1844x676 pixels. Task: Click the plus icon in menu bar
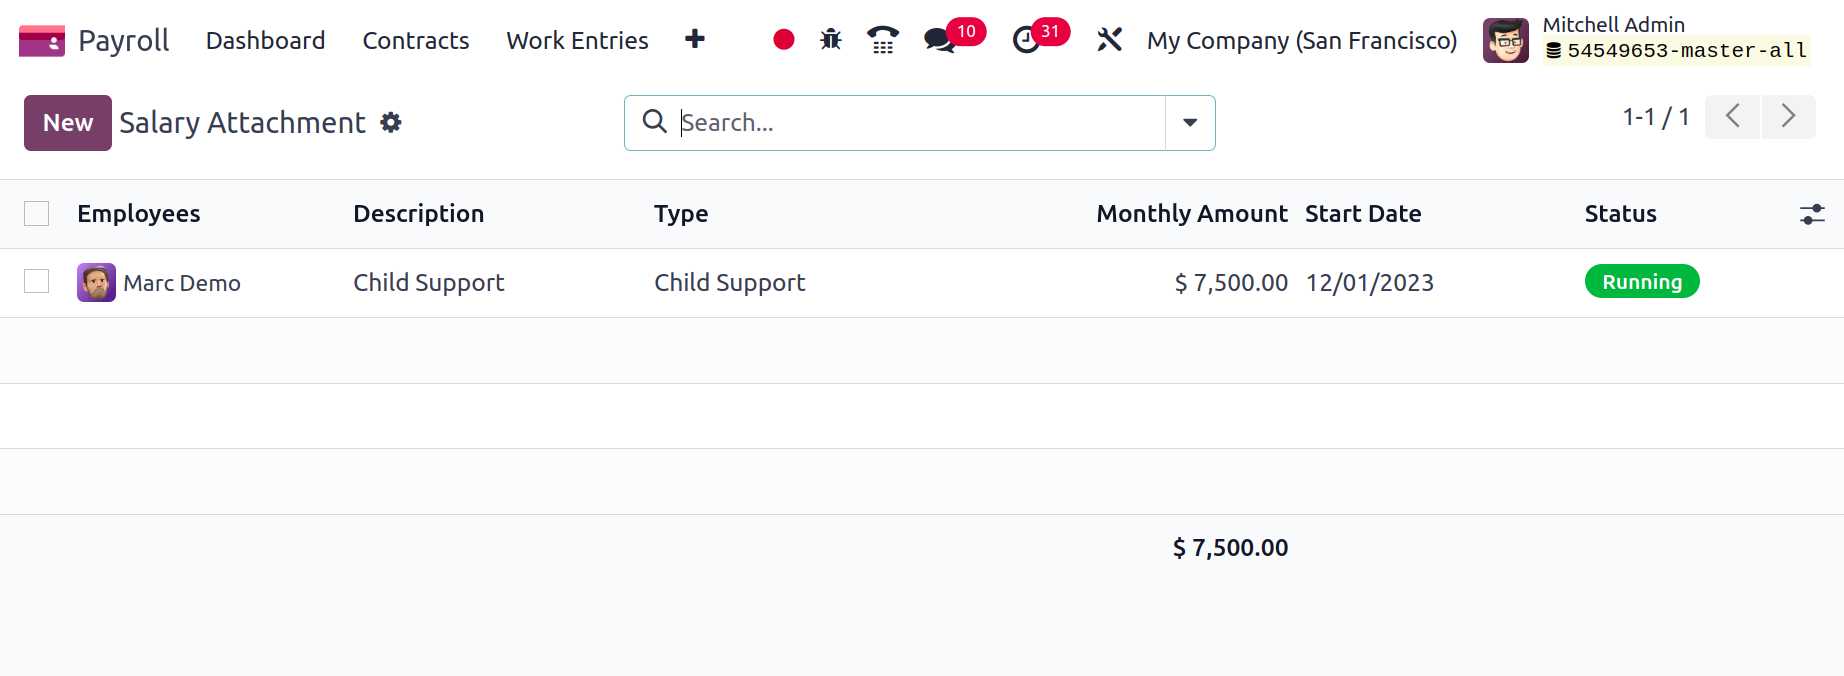point(695,39)
